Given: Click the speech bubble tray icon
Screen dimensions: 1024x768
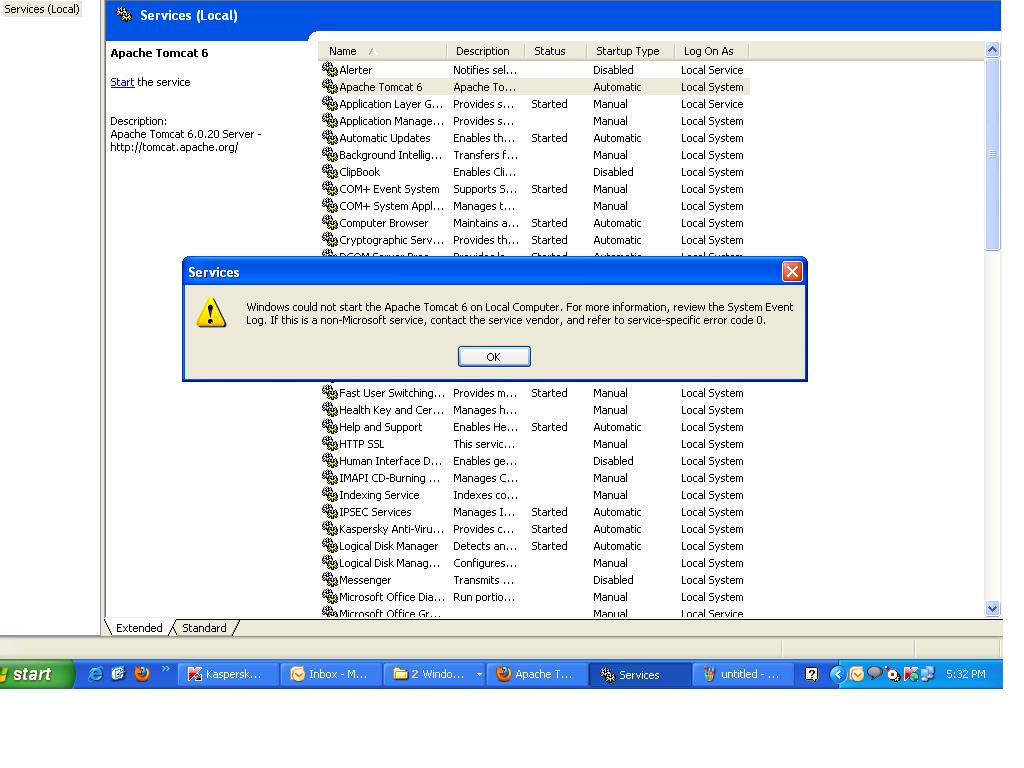Looking at the screenshot, I should pos(874,673).
